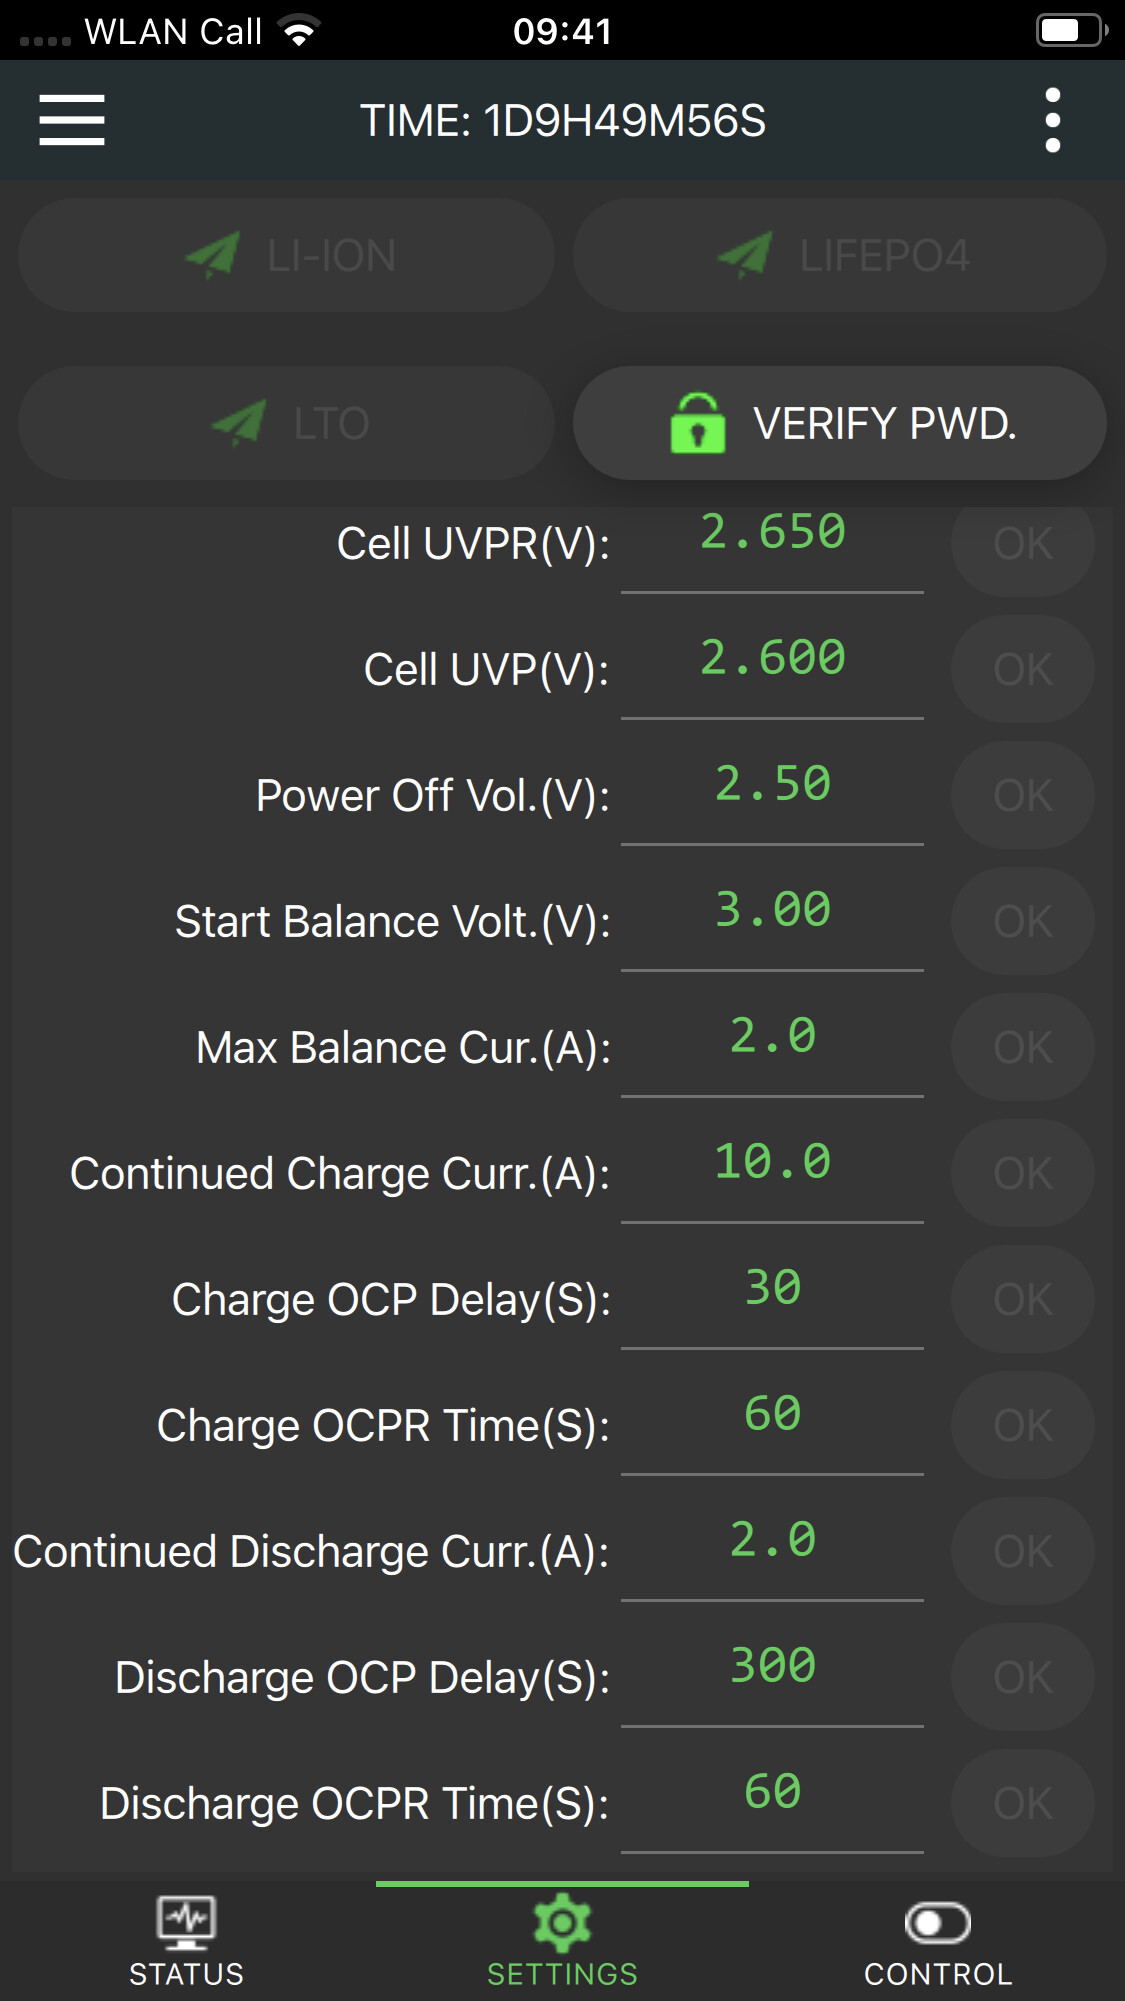Tap the Status monitor icon
This screenshot has height=2001, width=1125.
click(187, 1922)
